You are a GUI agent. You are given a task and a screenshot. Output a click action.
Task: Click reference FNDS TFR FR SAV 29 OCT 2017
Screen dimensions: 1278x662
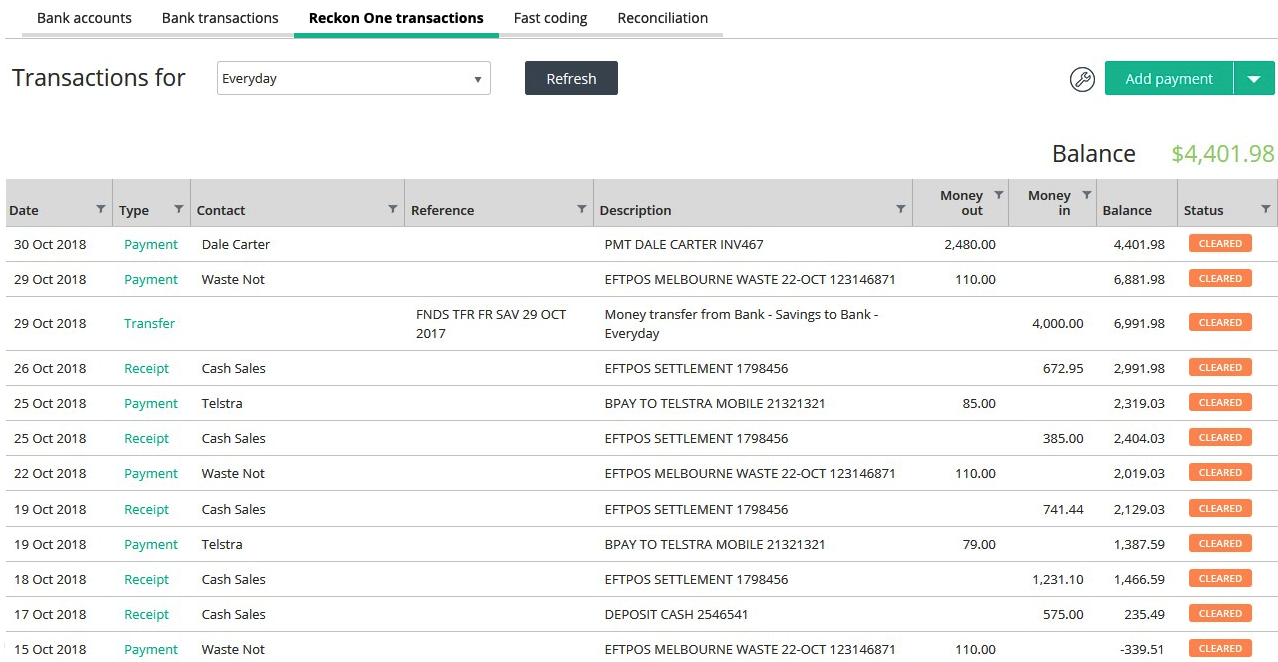(491, 323)
